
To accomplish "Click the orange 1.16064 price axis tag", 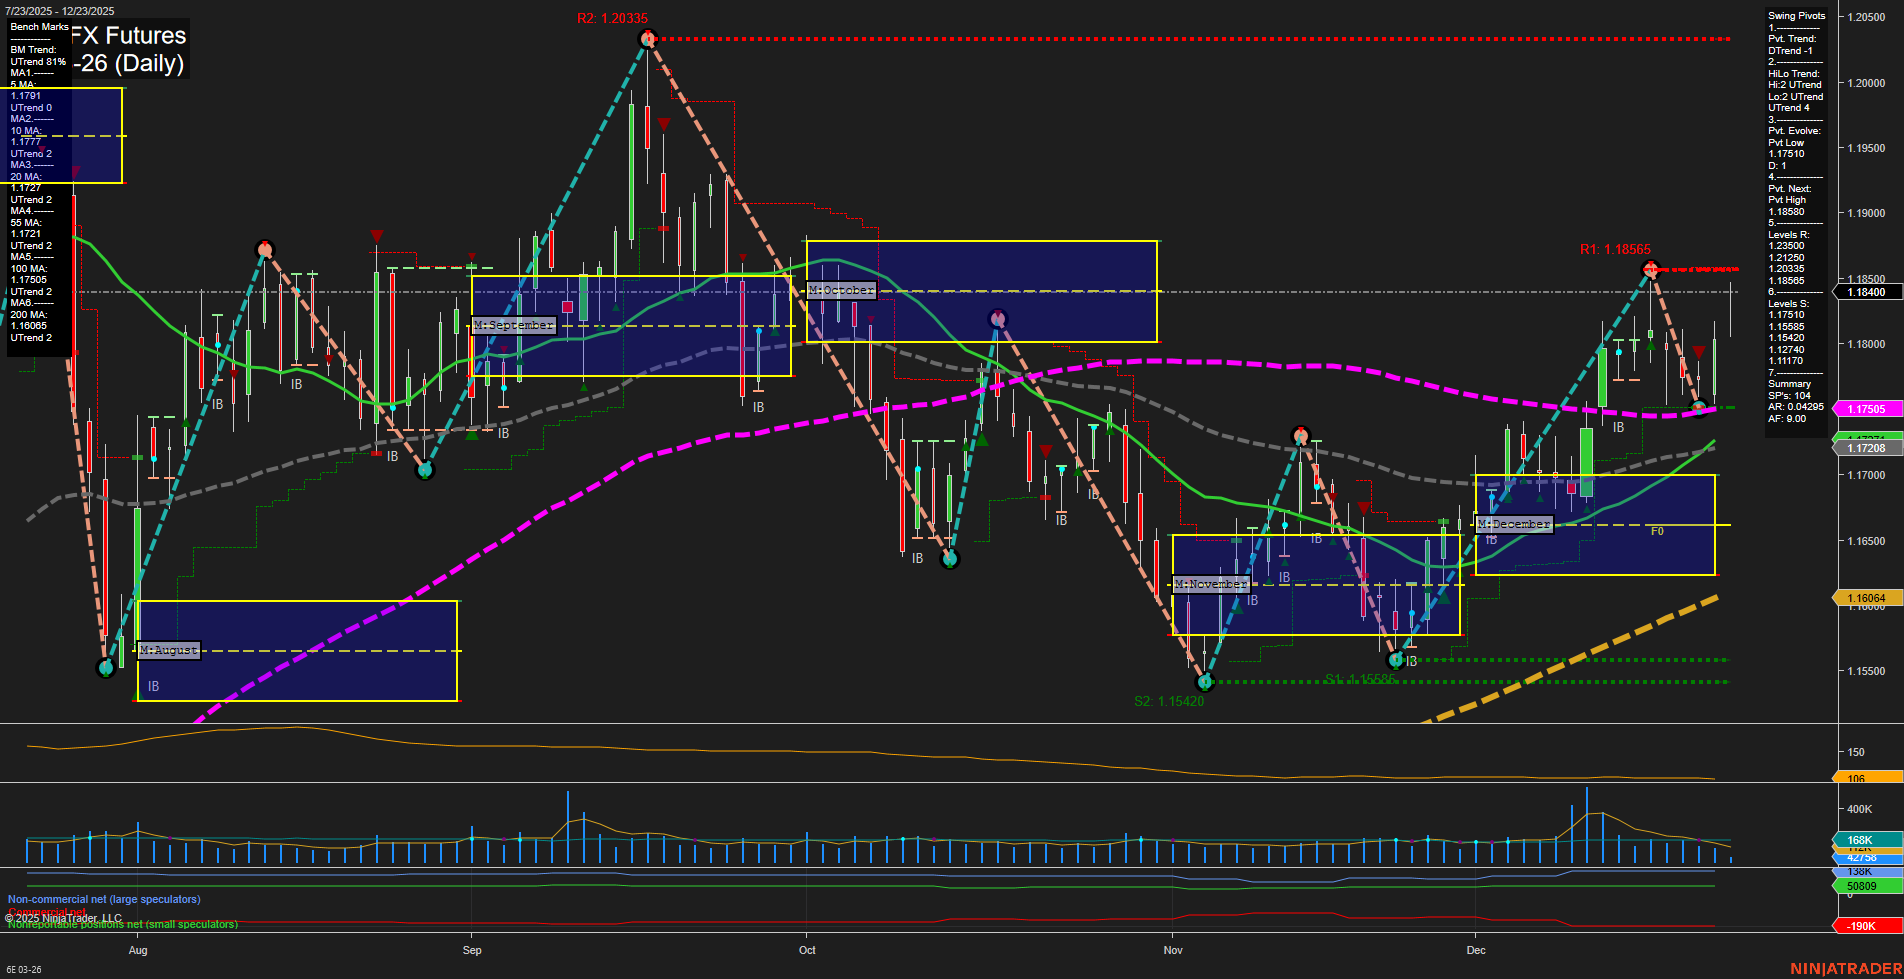I will pos(1866,597).
